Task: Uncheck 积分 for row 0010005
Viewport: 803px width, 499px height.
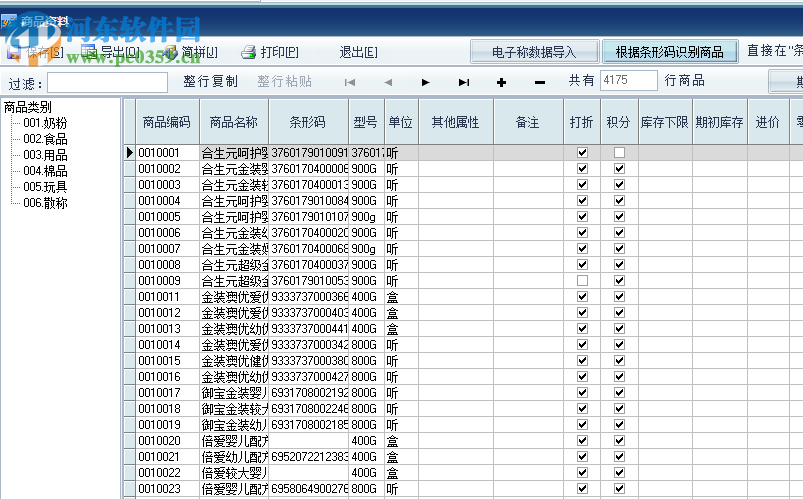Action: pyautogui.click(x=620, y=217)
